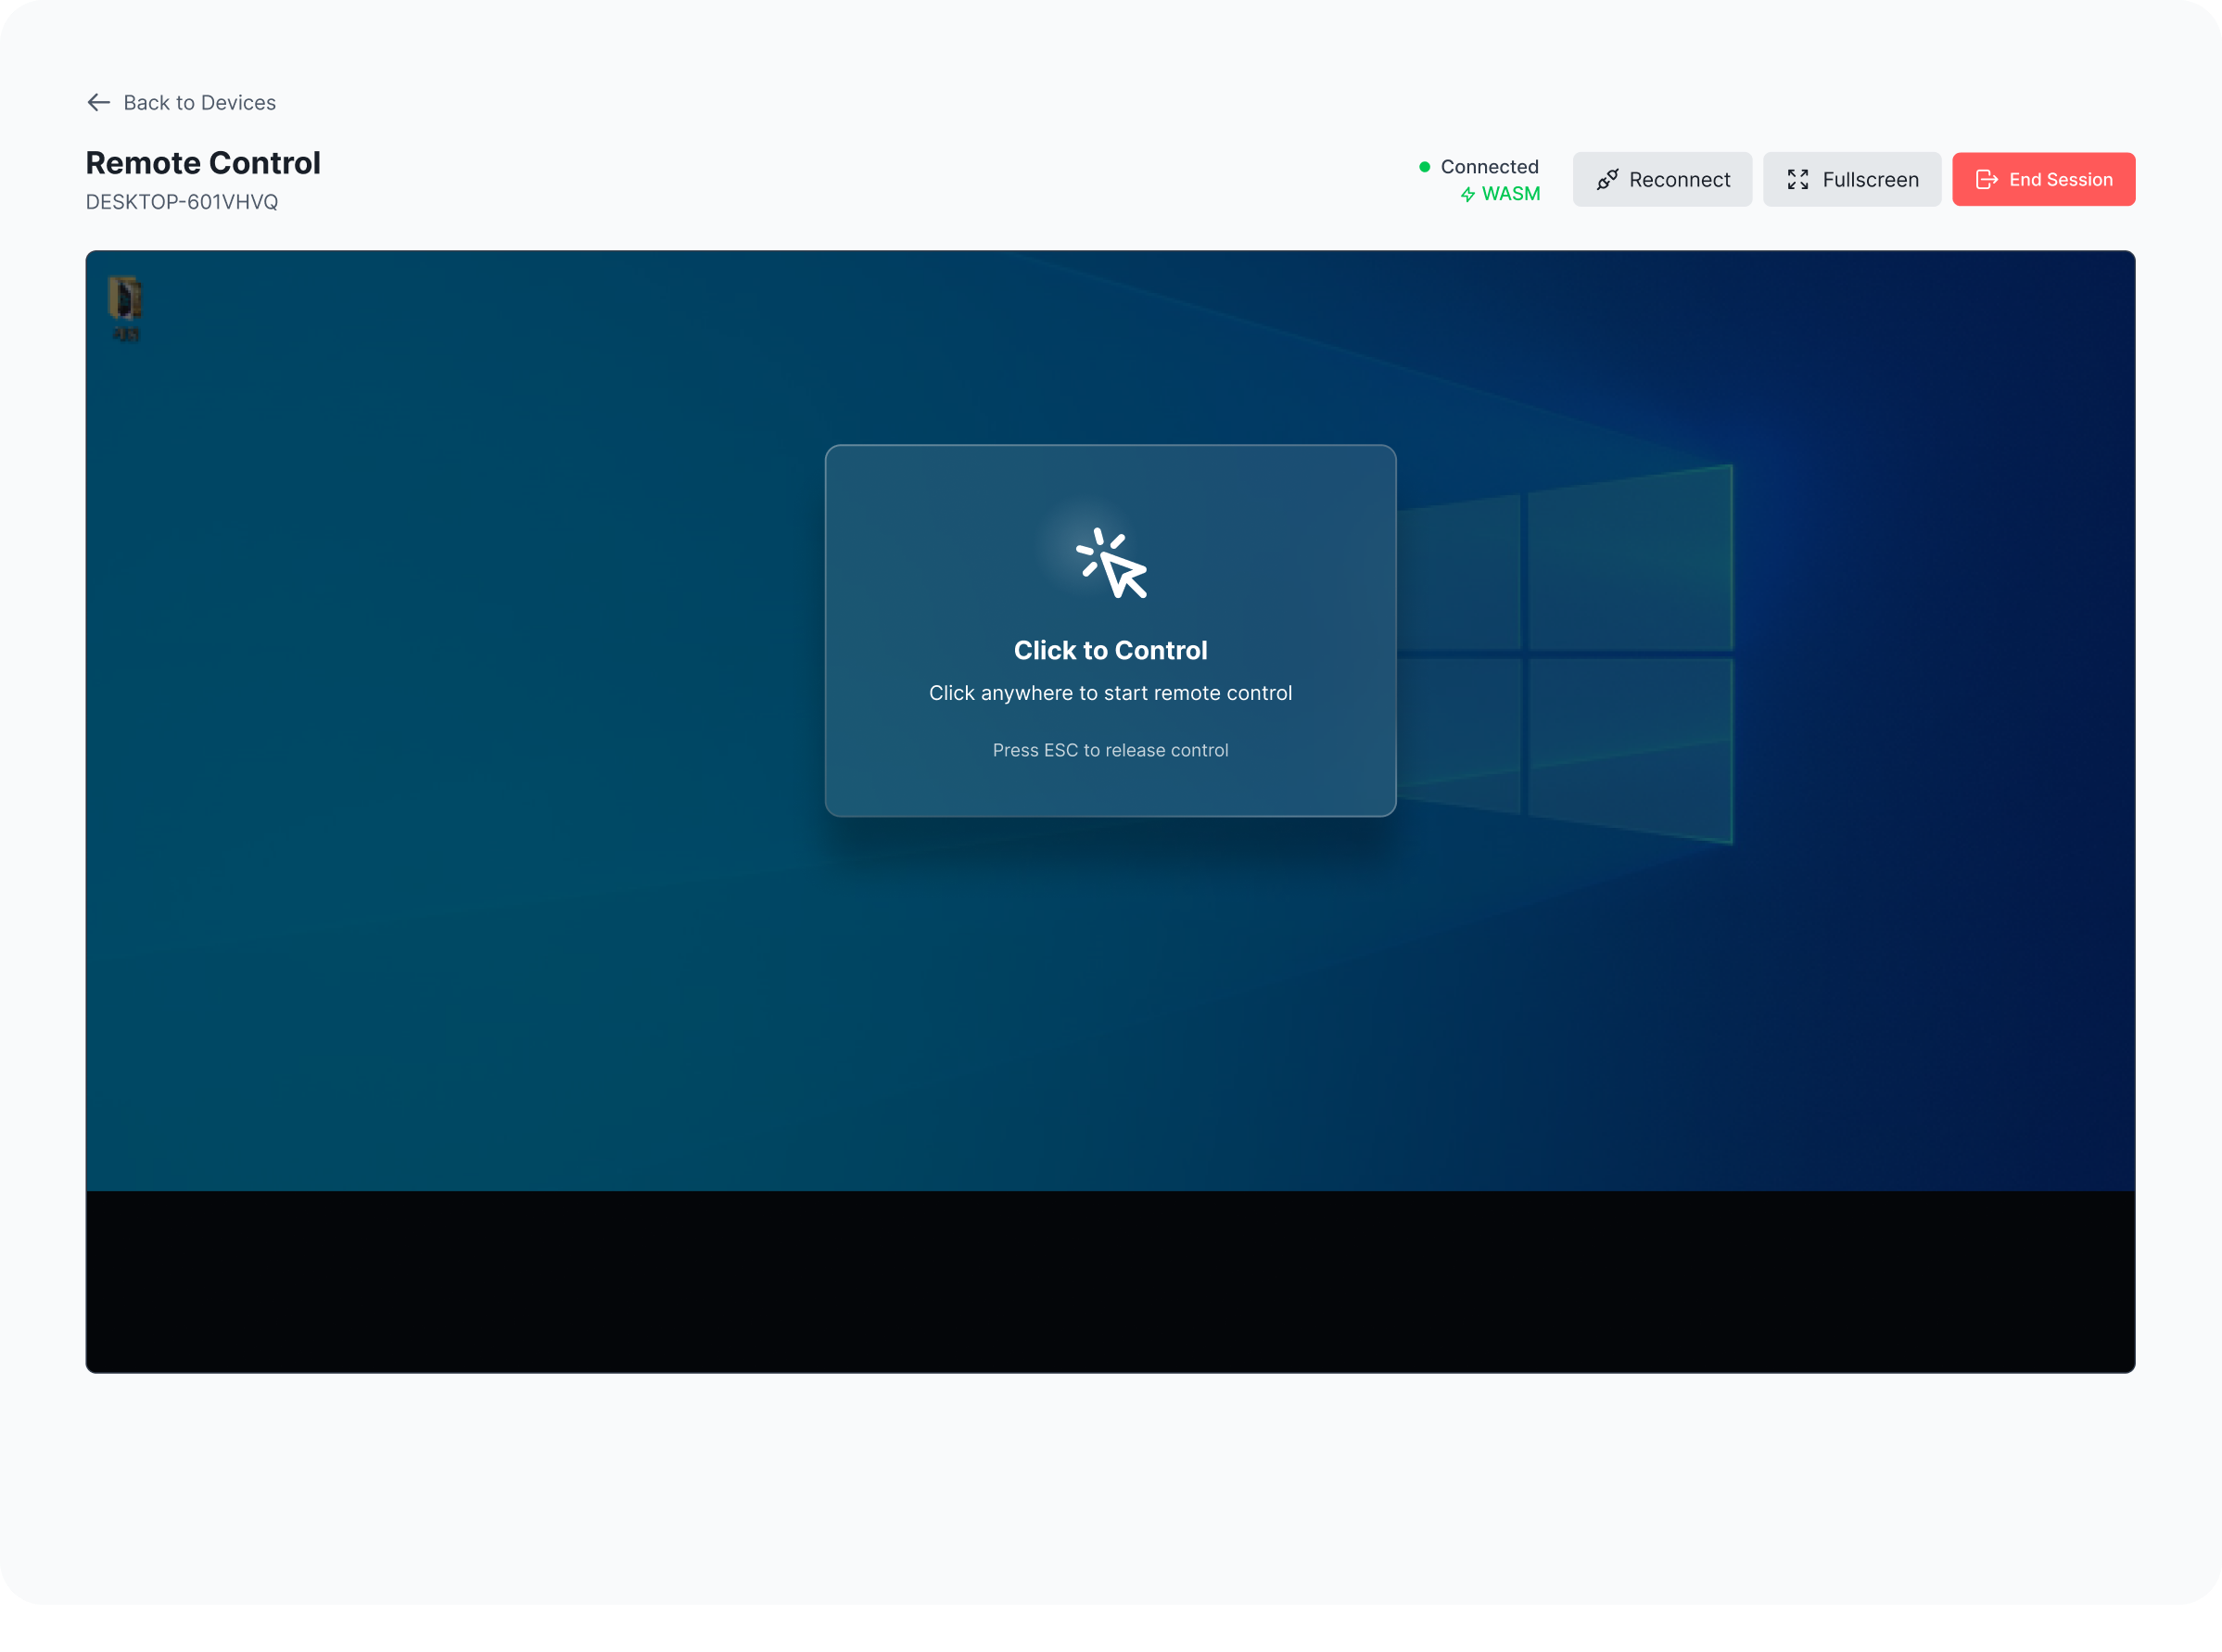Click the plug icon on Reconnect

tap(1607, 179)
